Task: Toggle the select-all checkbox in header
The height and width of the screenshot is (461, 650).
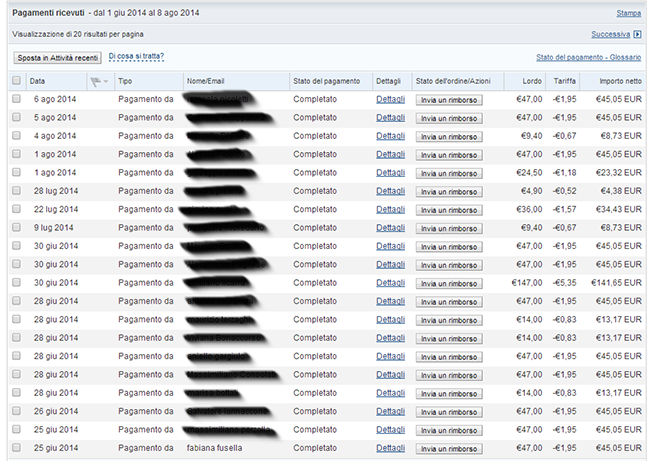Action: (x=16, y=80)
